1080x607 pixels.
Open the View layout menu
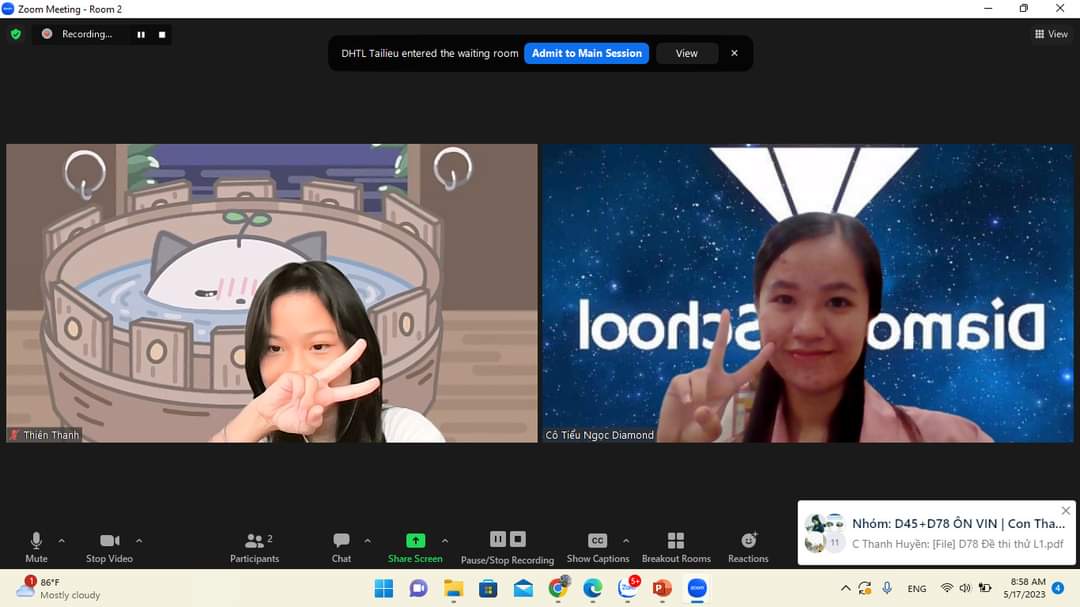[x=1051, y=34]
